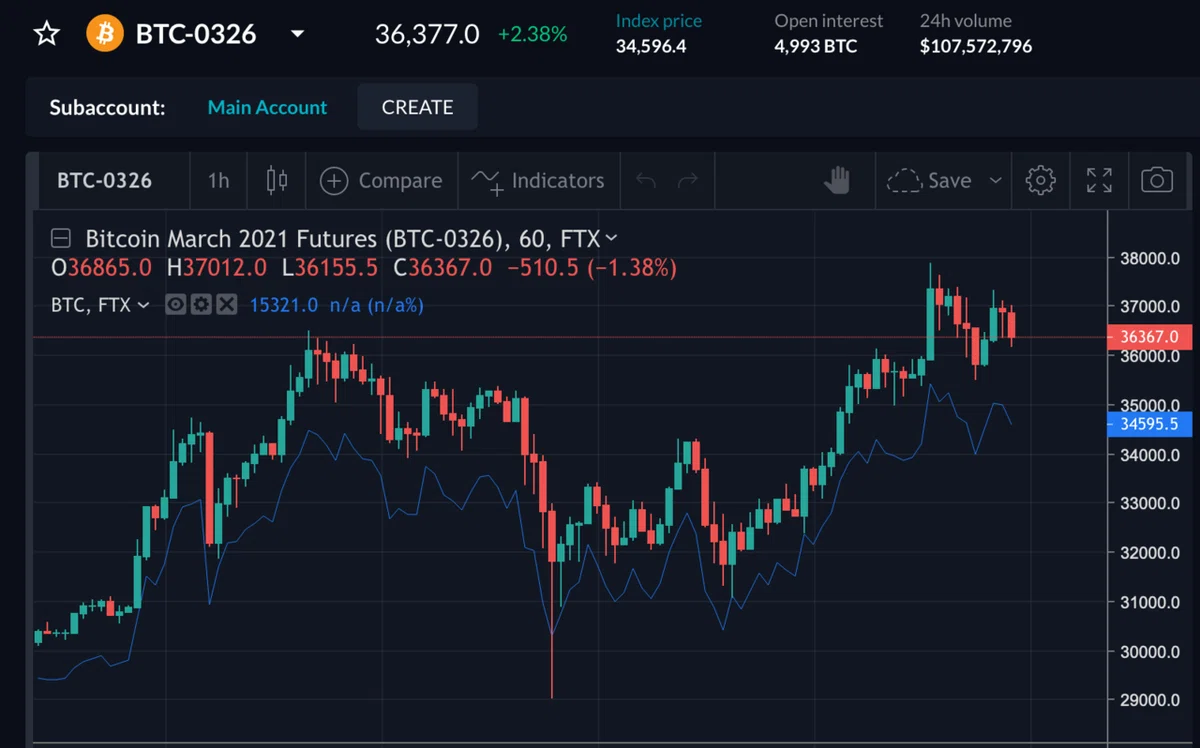This screenshot has height=748, width=1200.
Task: Star BTC-0326 as a favorite
Action: 47,34
